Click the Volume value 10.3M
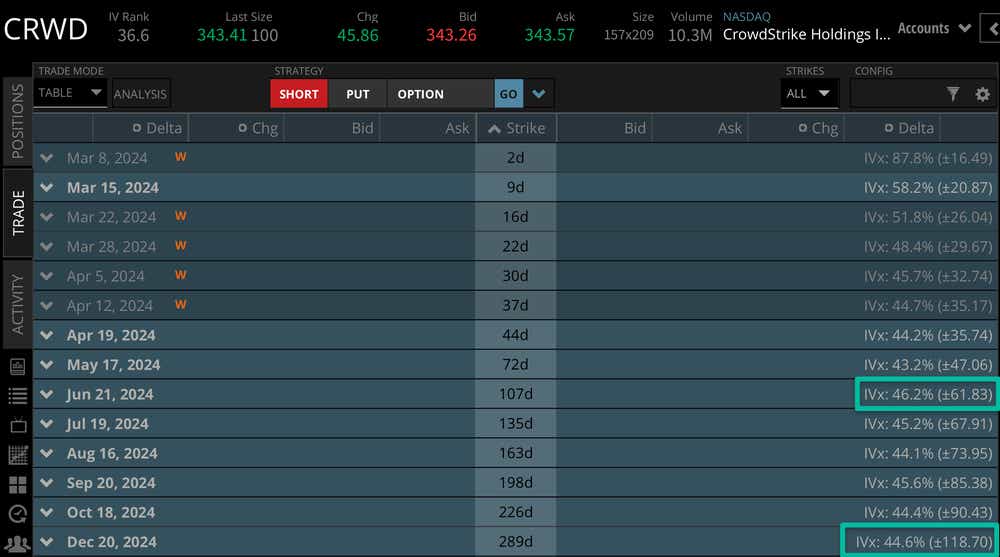Viewport: 1000px width, 557px height. (x=689, y=36)
